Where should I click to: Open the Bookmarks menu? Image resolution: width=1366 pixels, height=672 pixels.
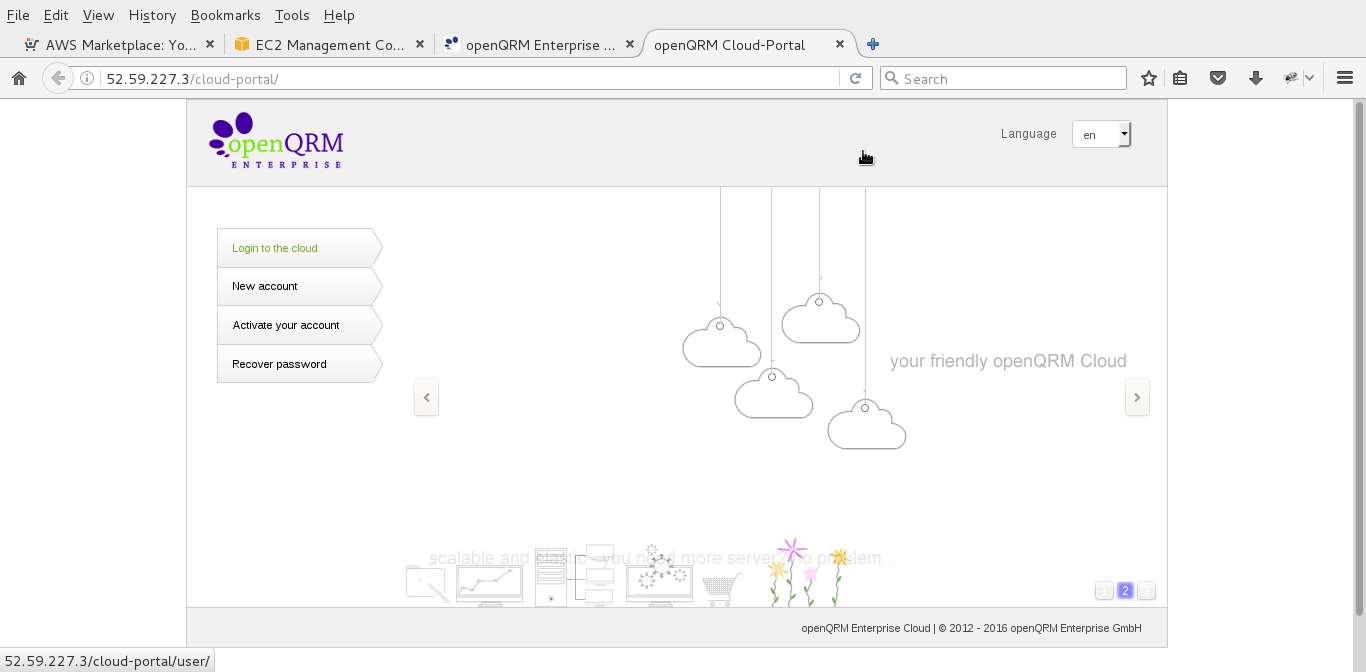(225, 15)
